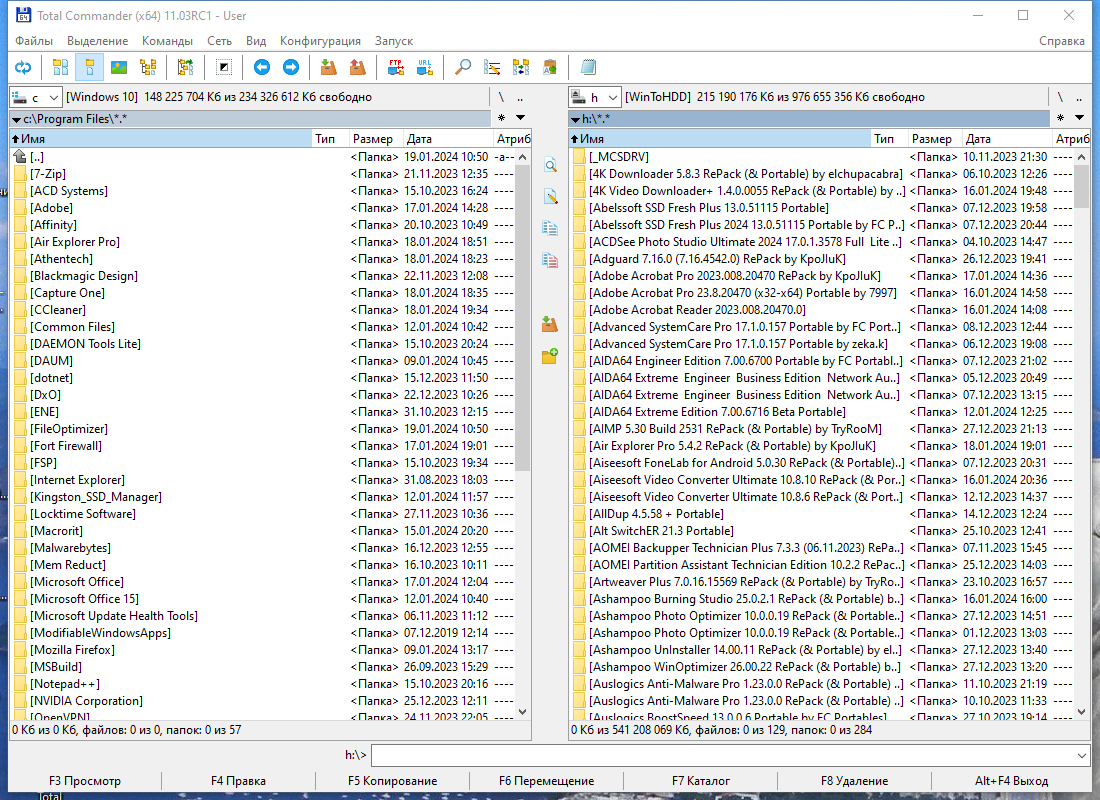Open the Конфигурация menu
The height and width of the screenshot is (800, 1100).
coord(320,41)
